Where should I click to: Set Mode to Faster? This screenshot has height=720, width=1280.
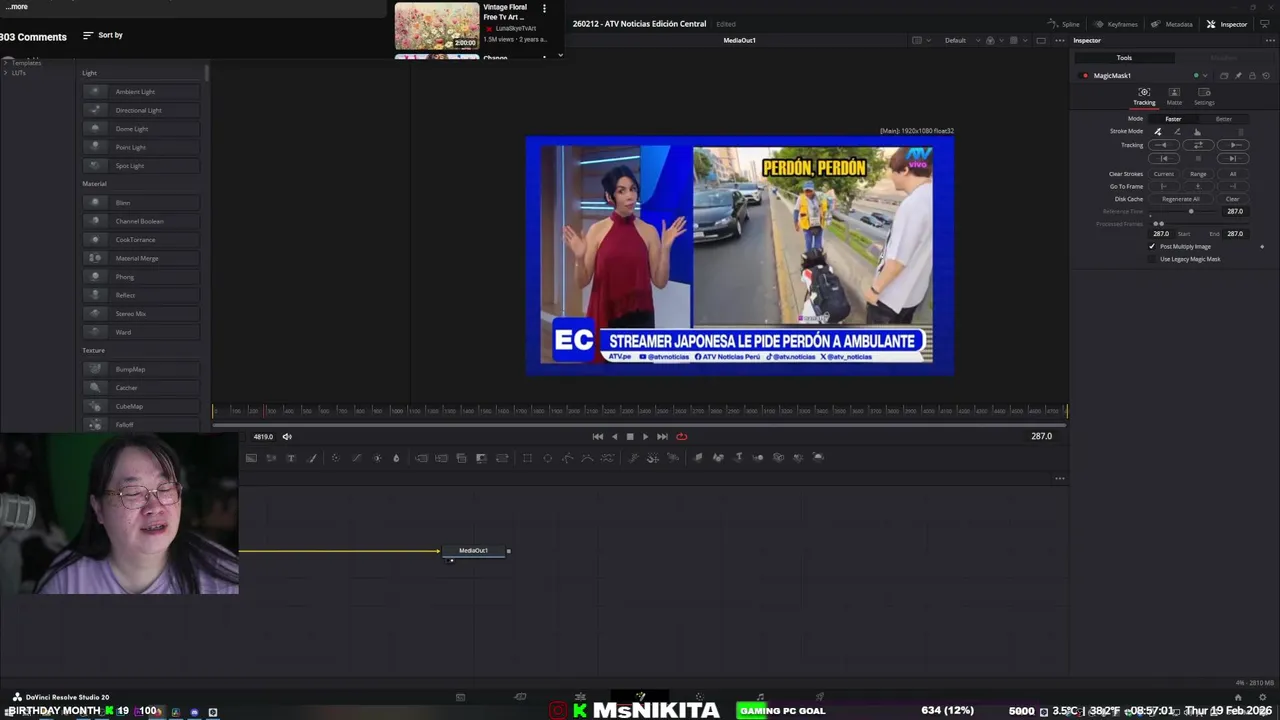(x=1173, y=119)
